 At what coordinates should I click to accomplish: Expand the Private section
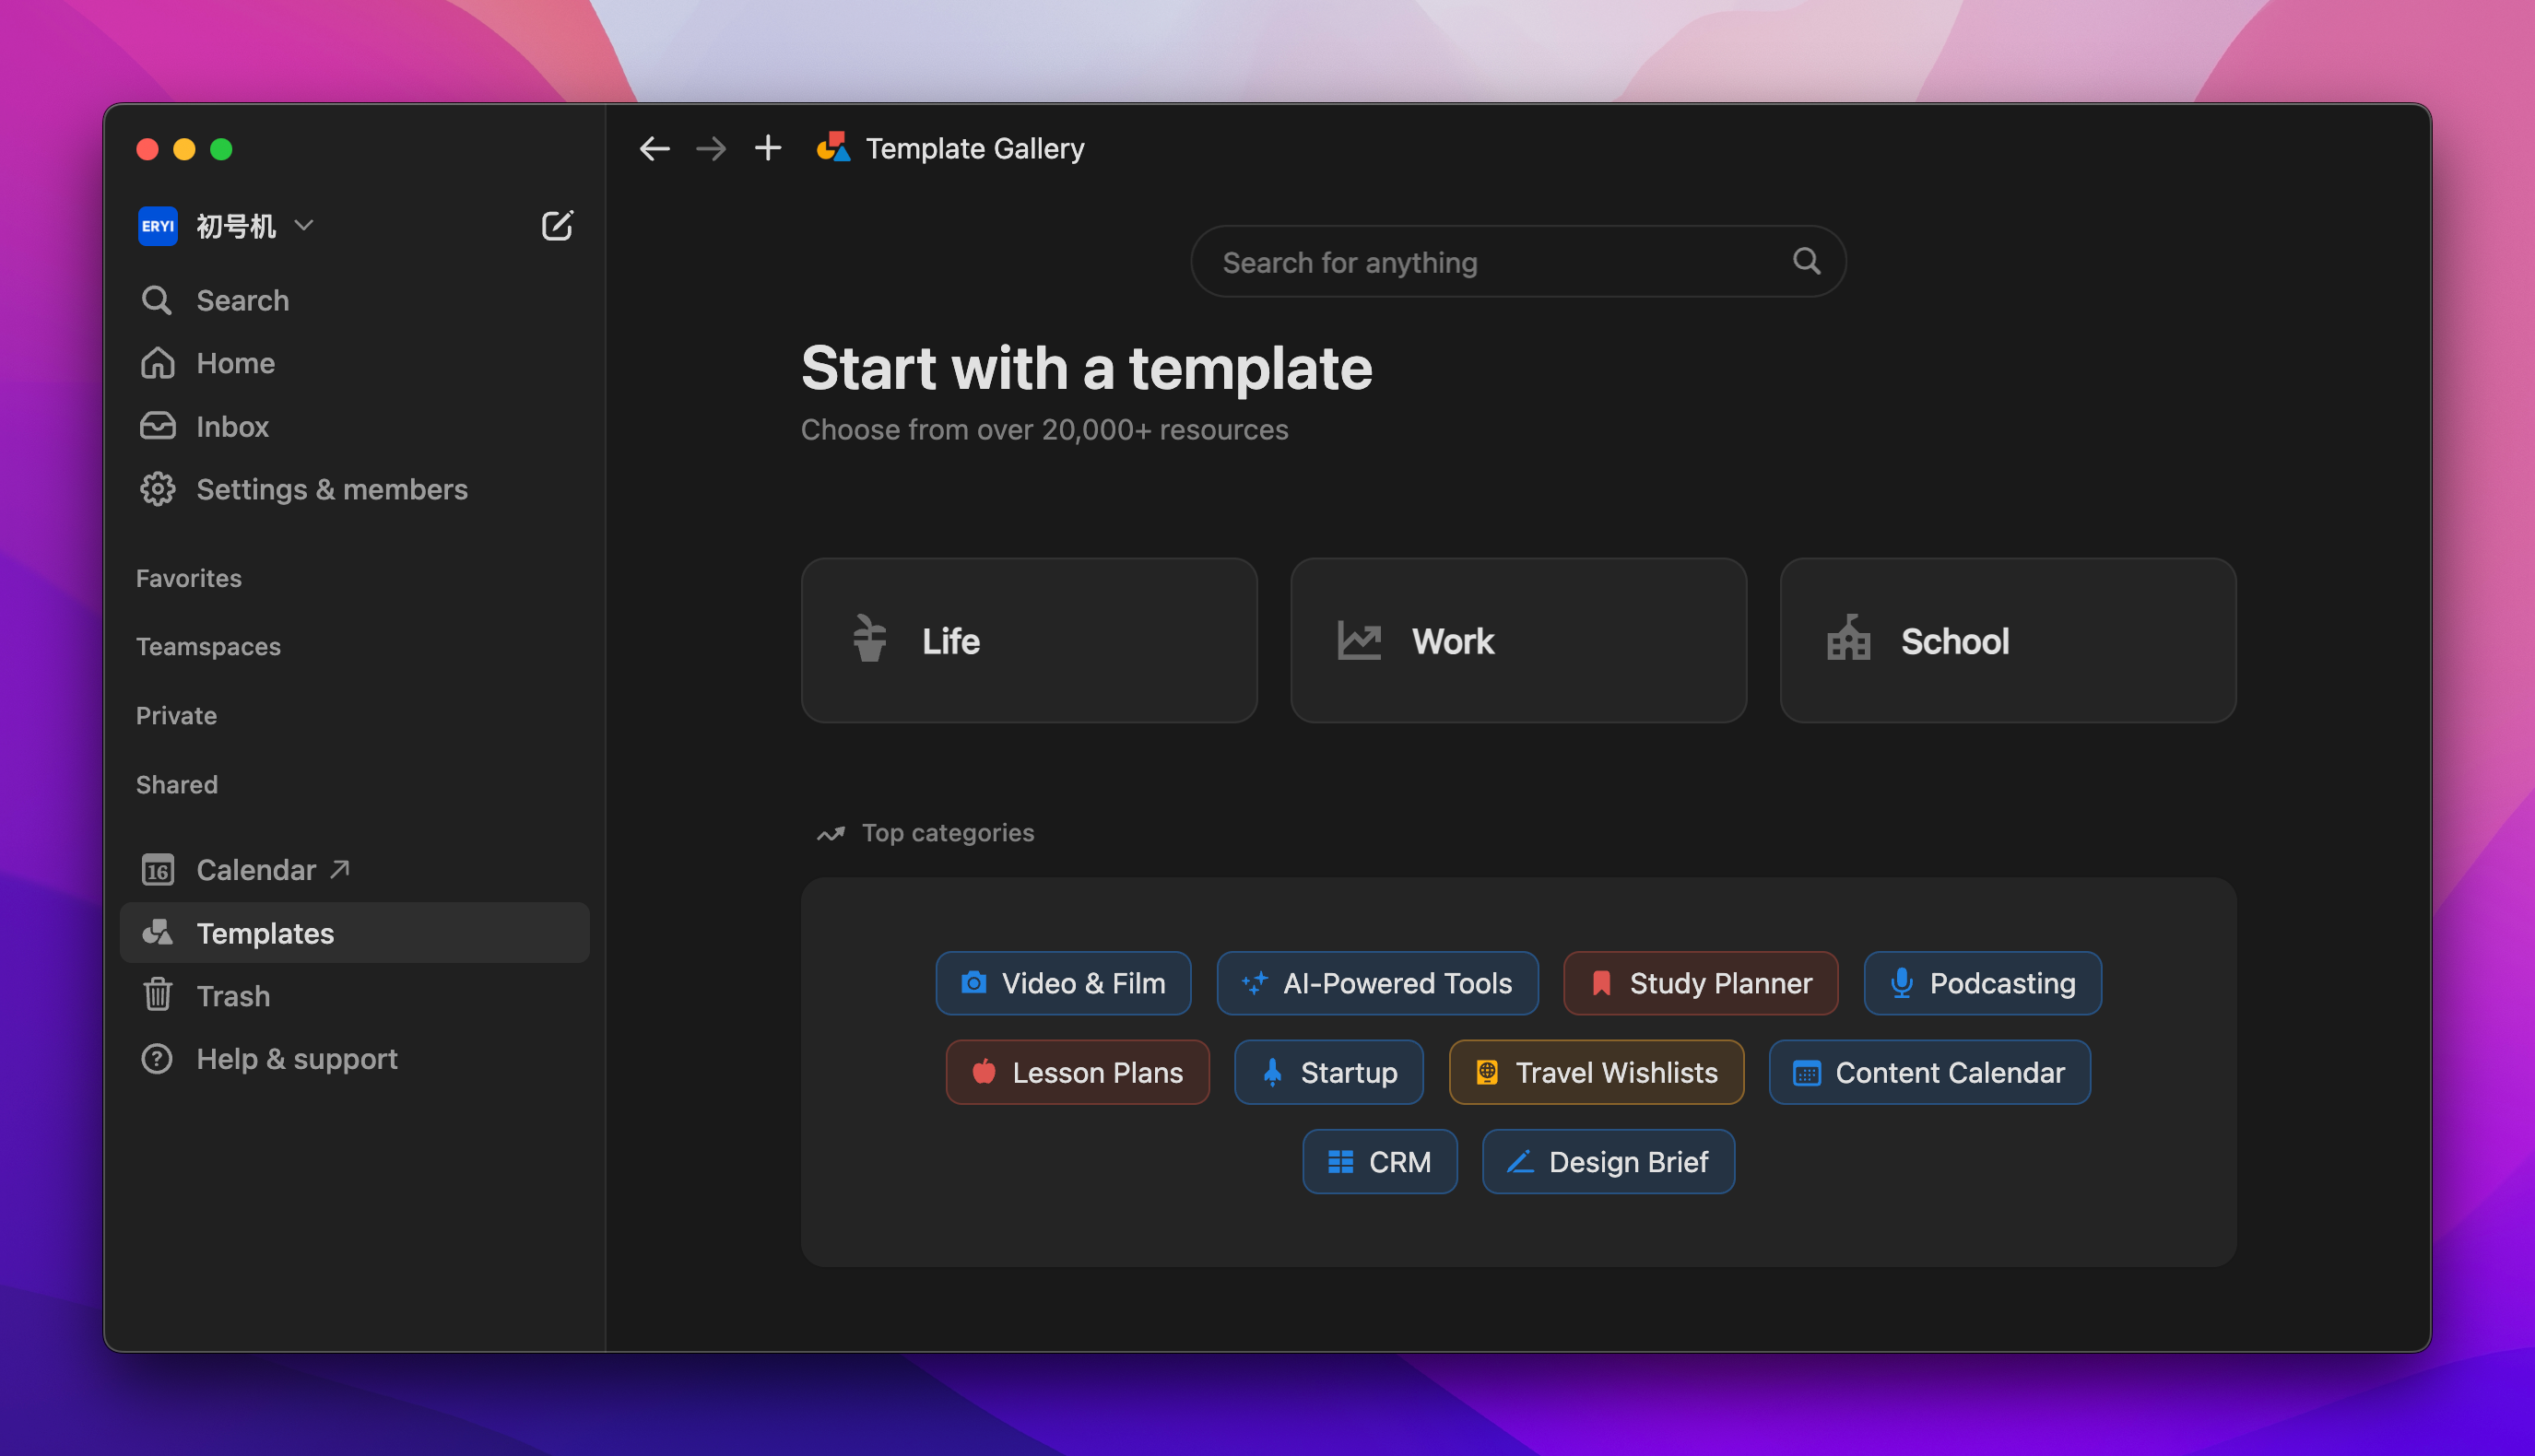(x=176, y=716)
